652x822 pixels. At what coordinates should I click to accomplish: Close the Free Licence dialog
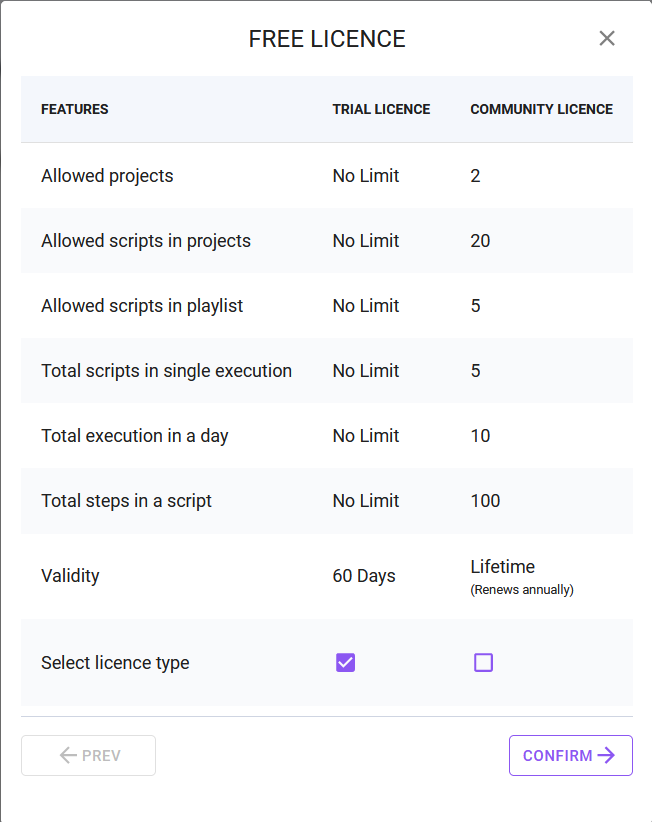click(607, 39)
